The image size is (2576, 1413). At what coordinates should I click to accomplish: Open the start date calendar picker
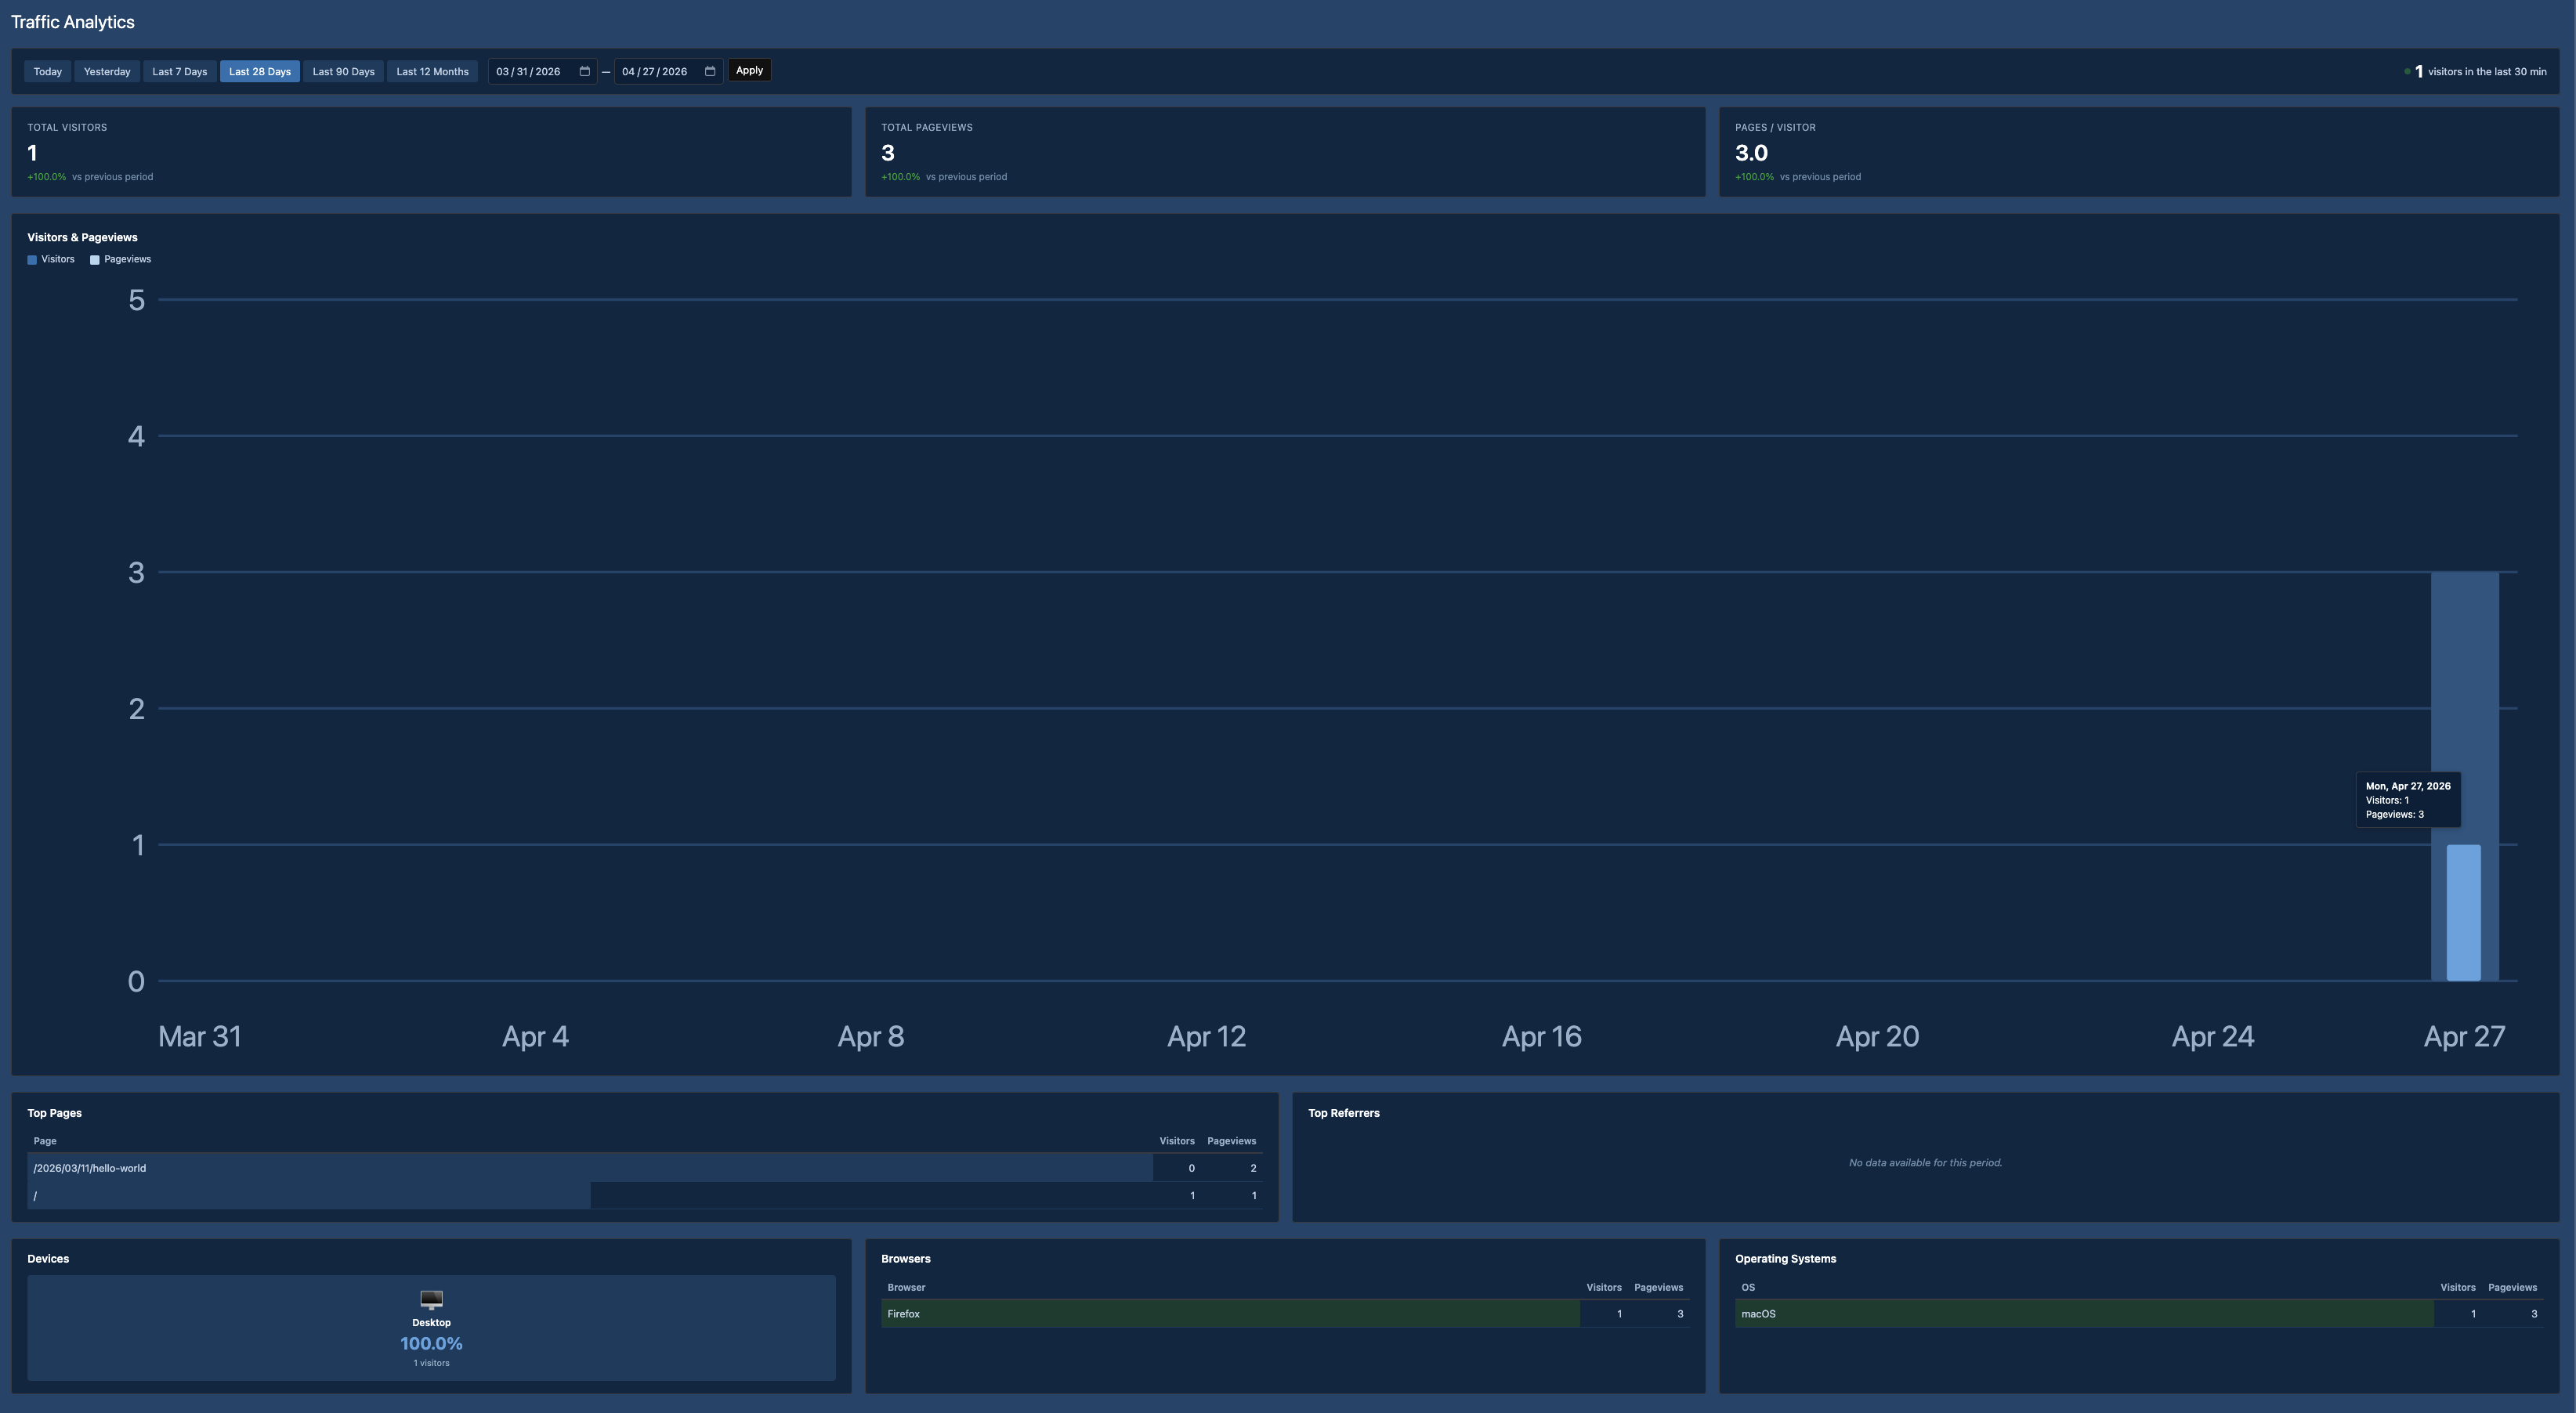coord(584,71)
